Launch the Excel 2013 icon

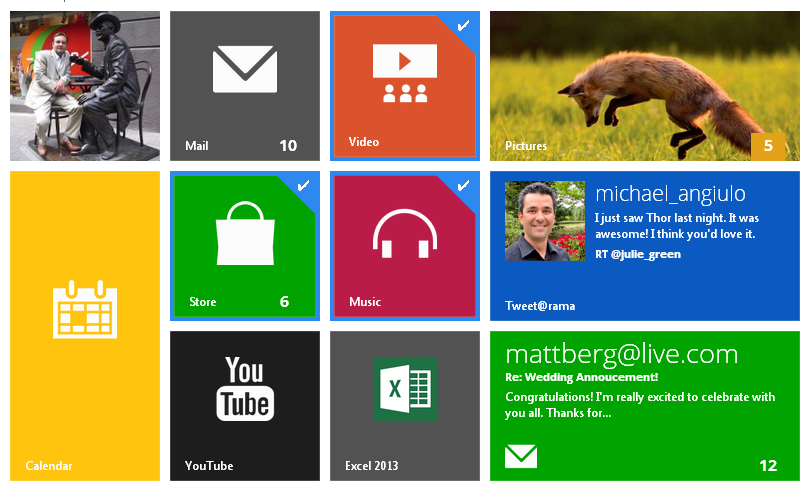click(x=404, y=389)
